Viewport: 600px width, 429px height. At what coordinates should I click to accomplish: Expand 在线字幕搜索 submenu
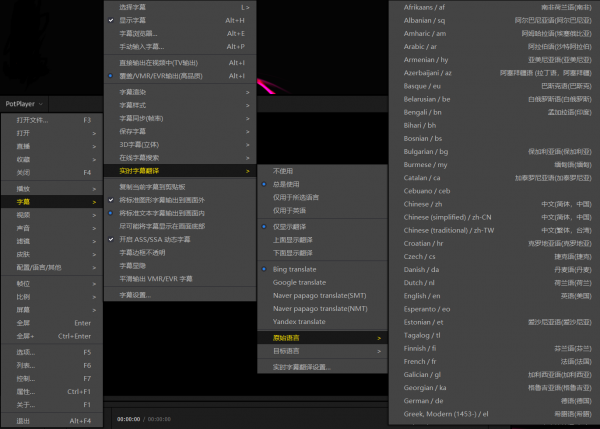(x=180, y=158)
